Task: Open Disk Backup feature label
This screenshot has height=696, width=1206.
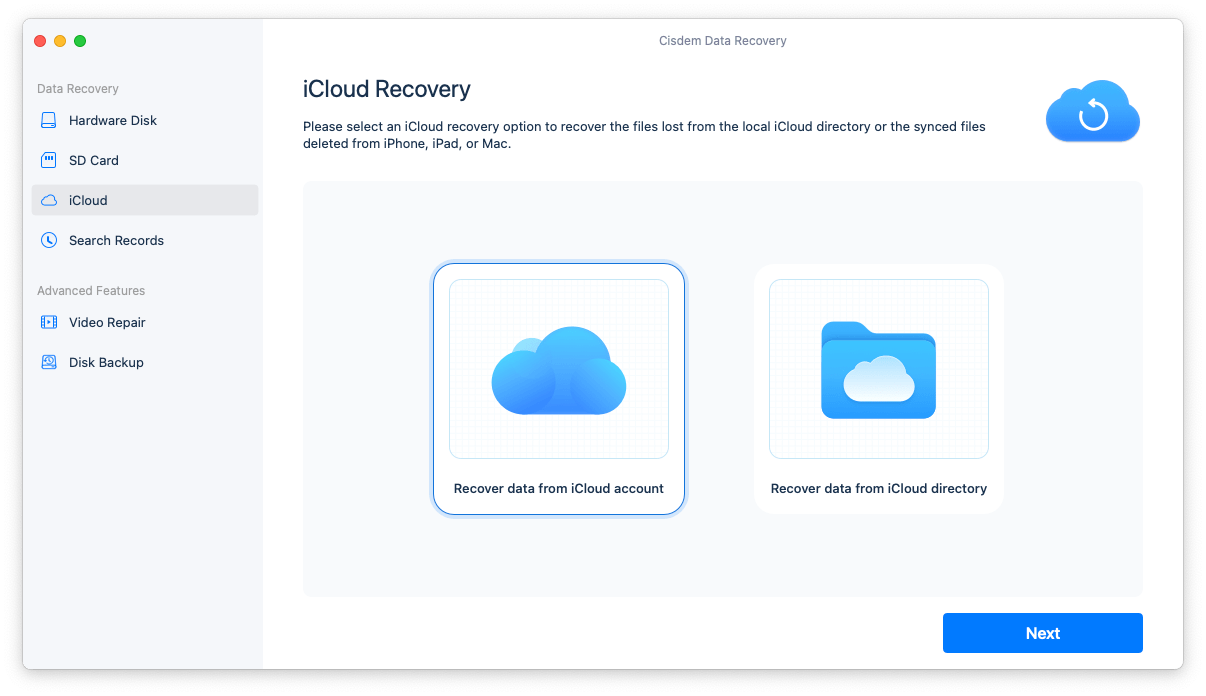Action: point(106,362)
